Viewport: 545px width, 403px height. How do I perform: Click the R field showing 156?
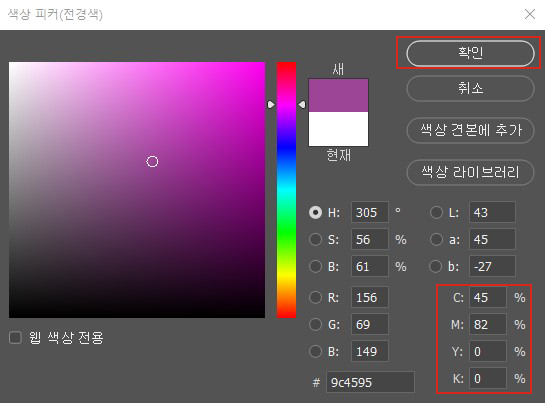[x=370, y=297]
